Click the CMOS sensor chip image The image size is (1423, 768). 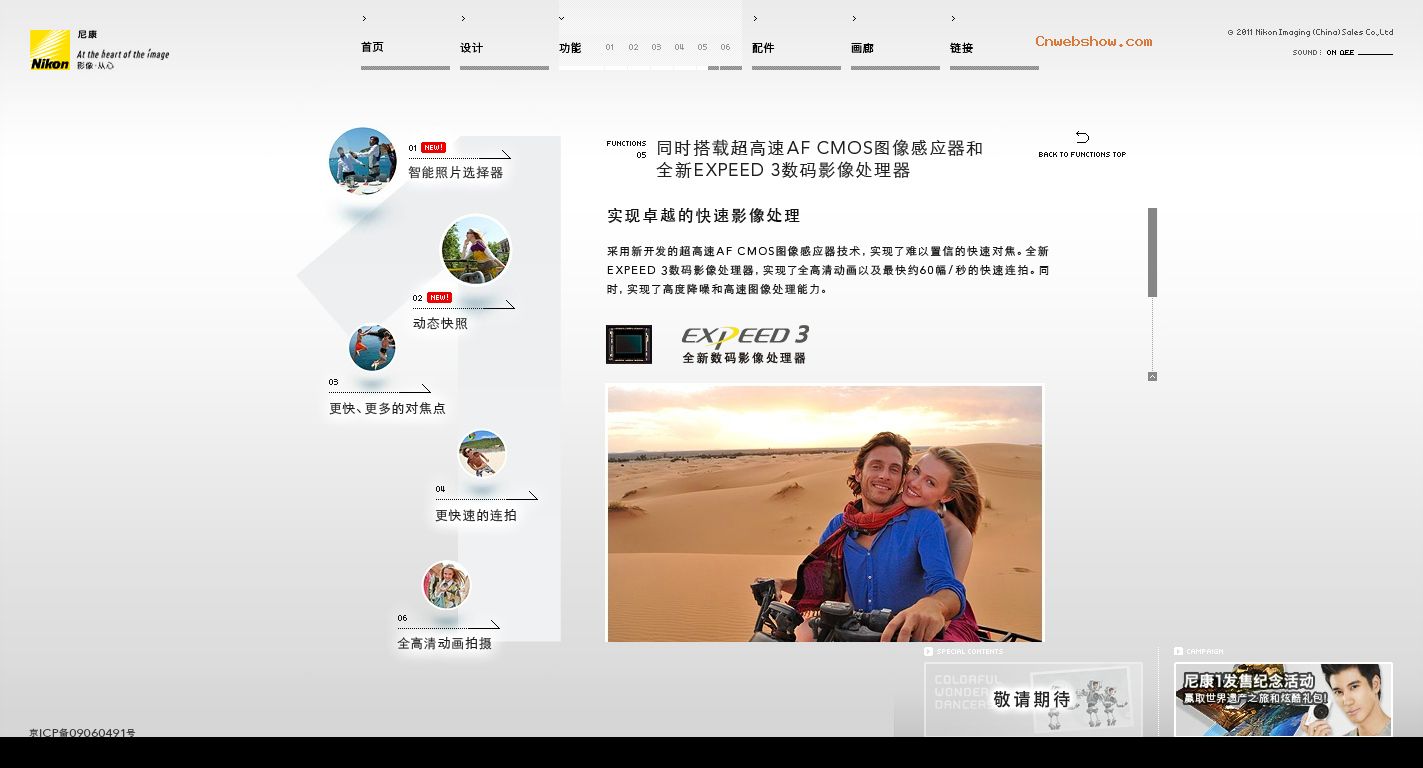click(629, 344)
